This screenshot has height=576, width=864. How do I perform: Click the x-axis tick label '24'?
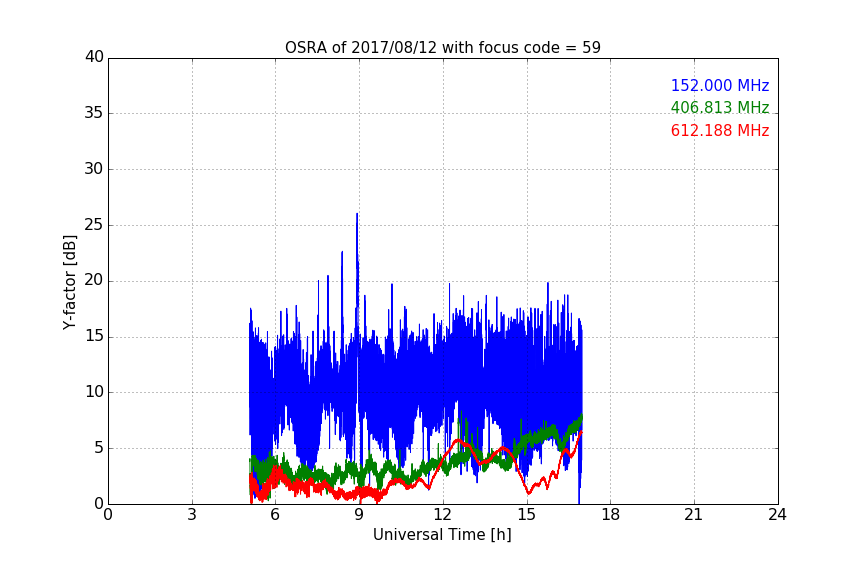tap(777, 515)
